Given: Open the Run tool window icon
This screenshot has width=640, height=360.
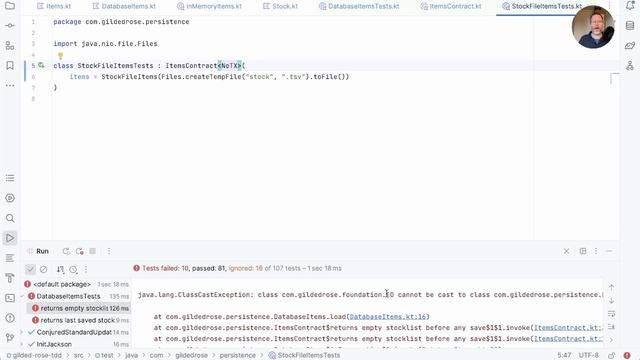Looking at the screenshot, I should (10, 238).
